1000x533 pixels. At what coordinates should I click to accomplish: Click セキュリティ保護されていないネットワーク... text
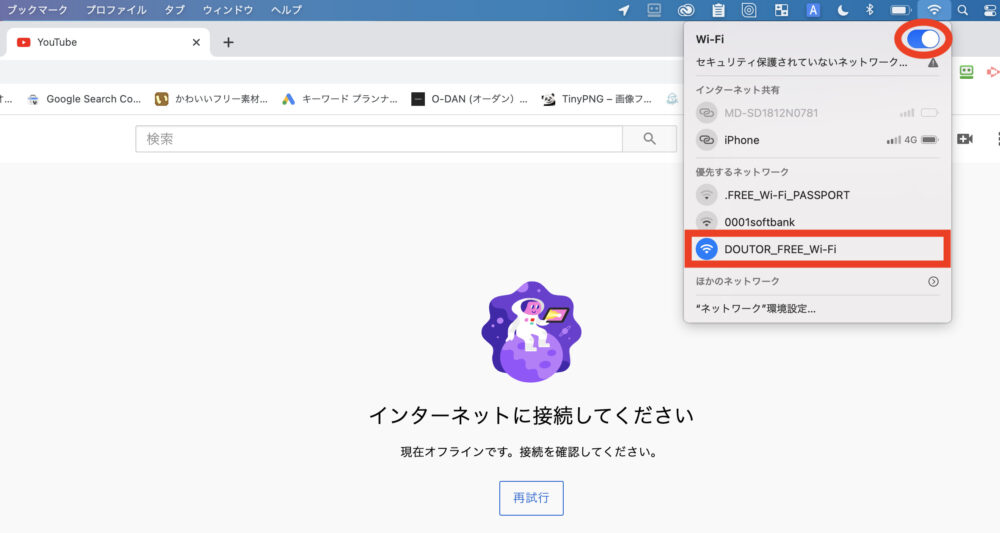801,62
